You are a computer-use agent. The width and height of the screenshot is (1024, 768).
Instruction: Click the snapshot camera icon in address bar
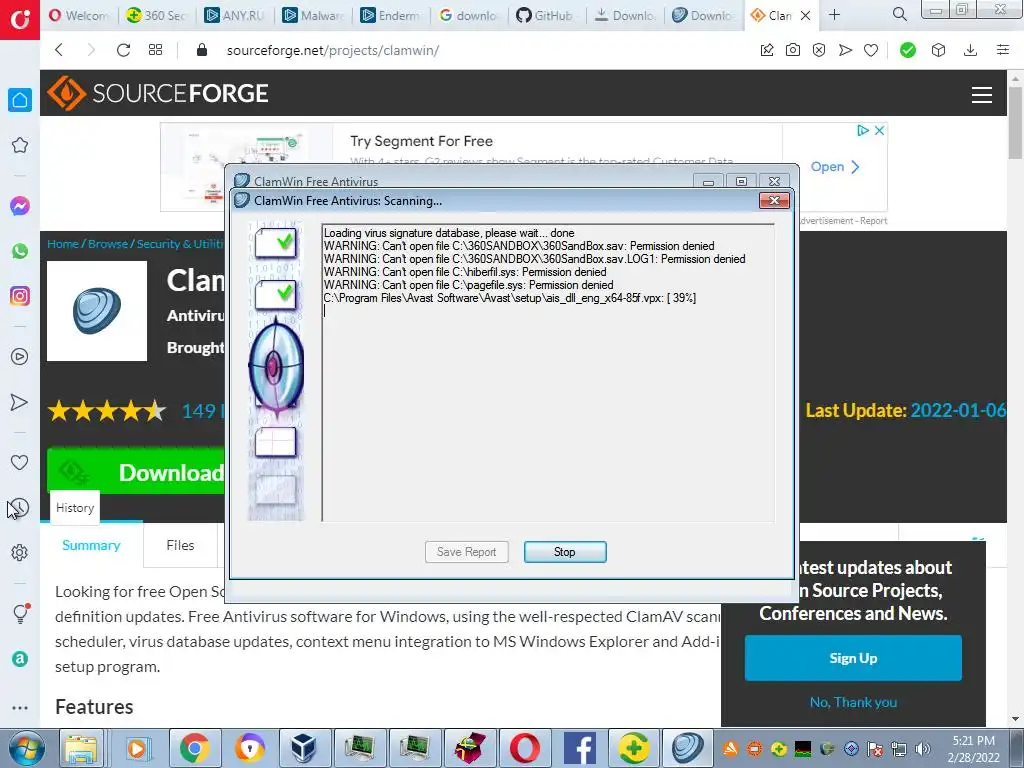[x=793, y=50]
